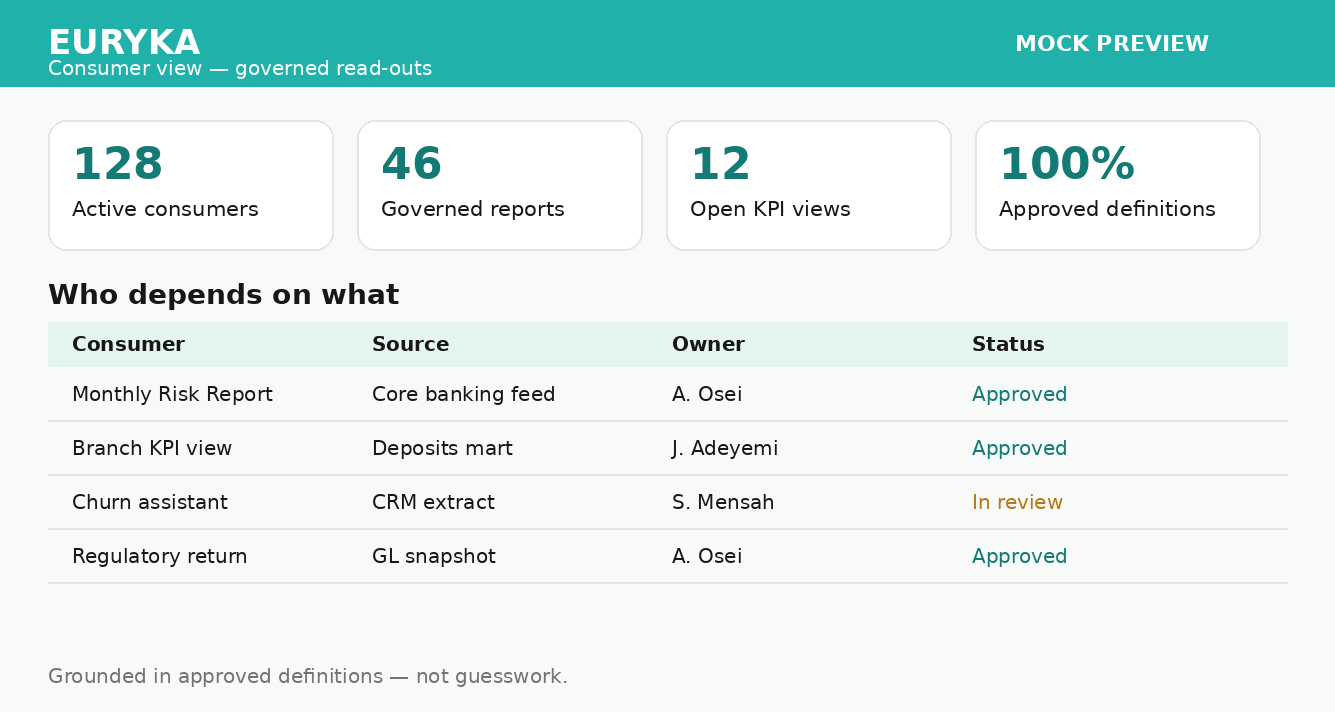The image size is (1335, 712).
Task: Click the EURYKA title in the header
Action: pyautogui.click(x=124, y=43)
